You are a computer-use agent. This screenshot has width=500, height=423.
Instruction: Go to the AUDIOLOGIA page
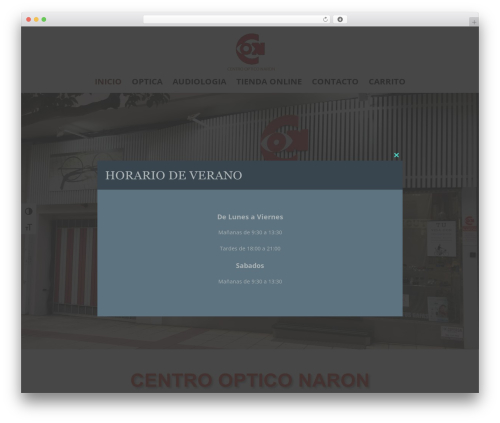point(199,81)
